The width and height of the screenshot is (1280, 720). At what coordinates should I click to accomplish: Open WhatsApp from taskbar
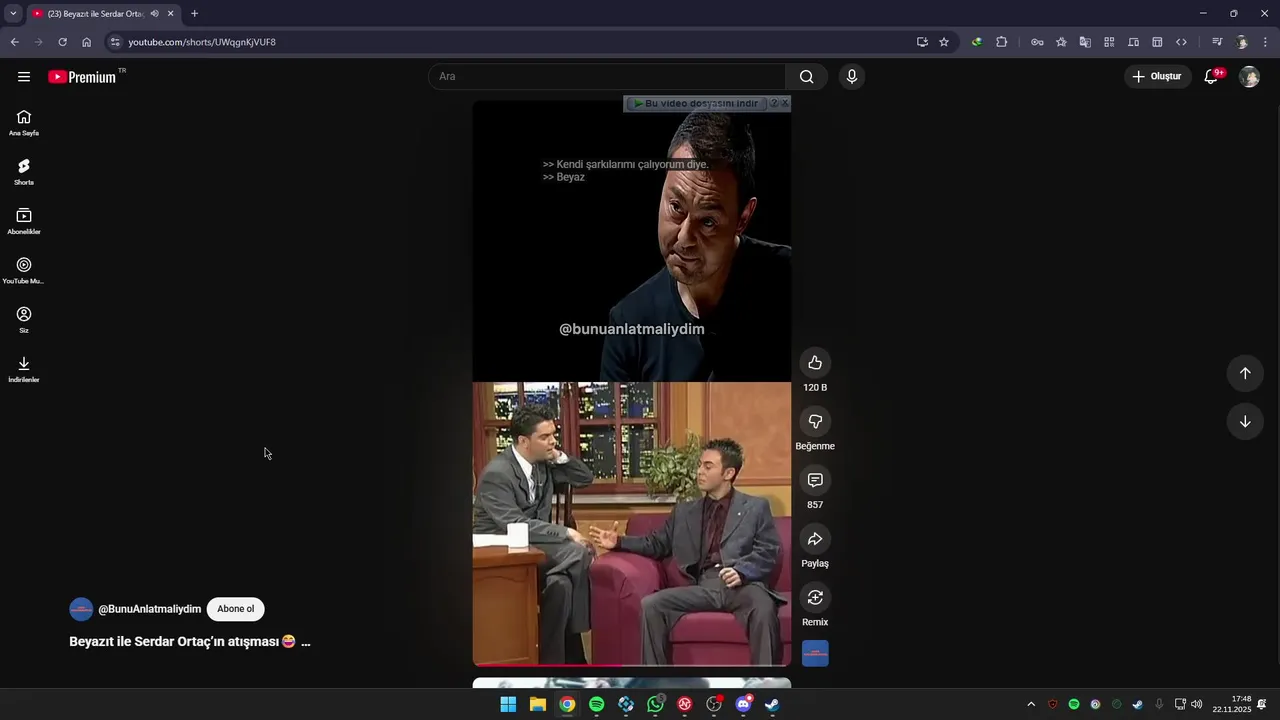(x=655, y=705)
